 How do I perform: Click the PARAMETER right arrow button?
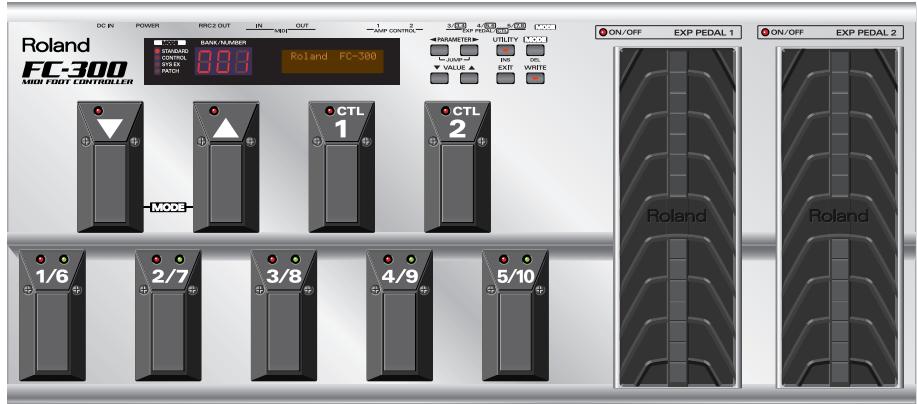click(x=469, y=50)
